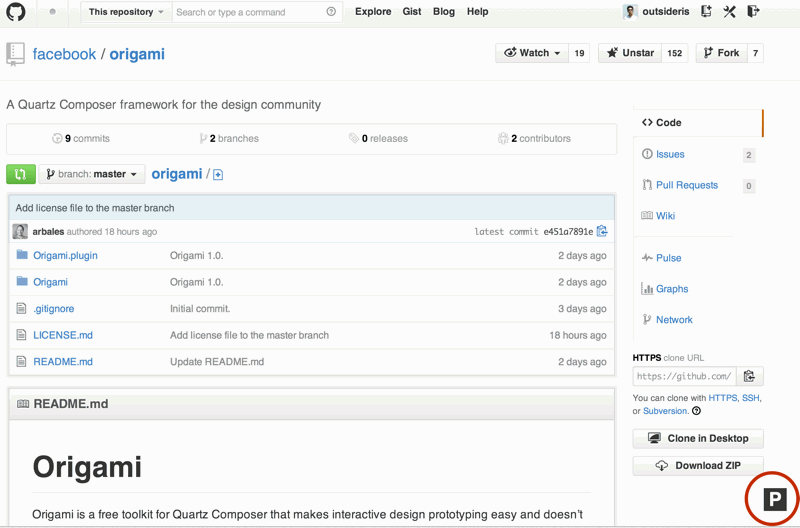The image size is (800, 528).
Task: Open the Watch dropdown
Action: coord(532,53)
